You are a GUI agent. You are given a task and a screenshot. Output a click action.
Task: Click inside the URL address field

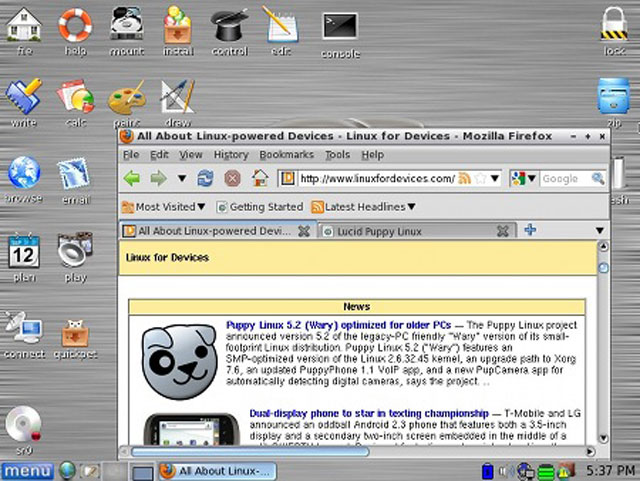(x=376, y=178)
